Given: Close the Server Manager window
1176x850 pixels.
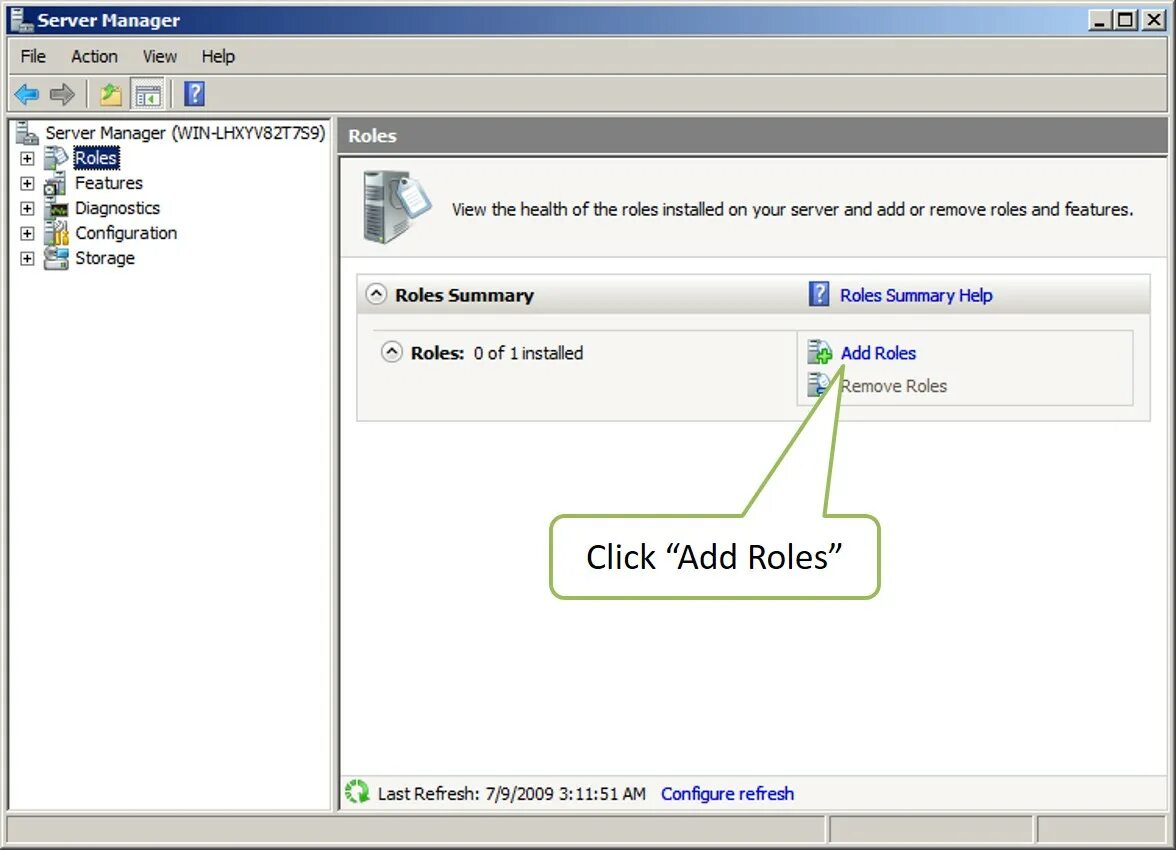Looking at the screenshot, I should pos(1153,20).
